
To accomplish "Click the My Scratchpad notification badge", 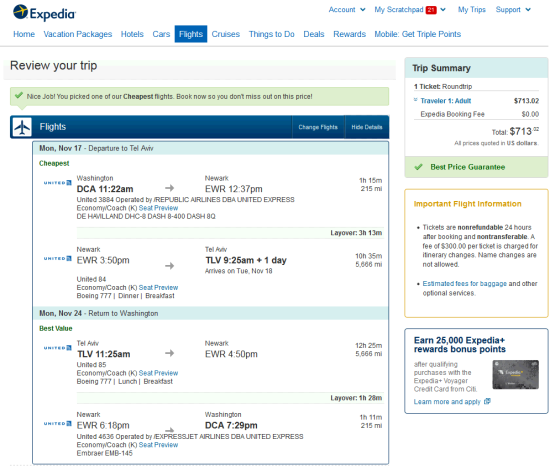I will point(431,10).
